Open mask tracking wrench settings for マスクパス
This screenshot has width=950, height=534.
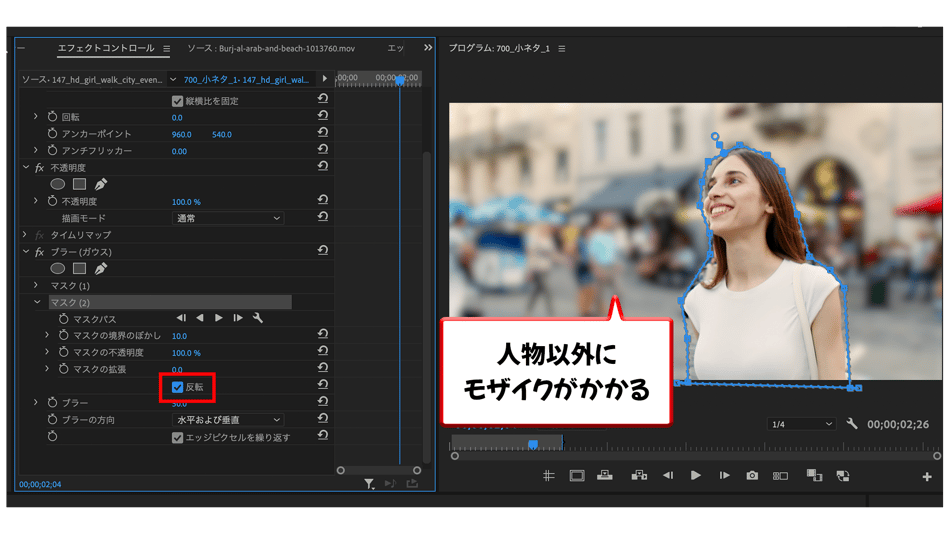tap(258, 318)
